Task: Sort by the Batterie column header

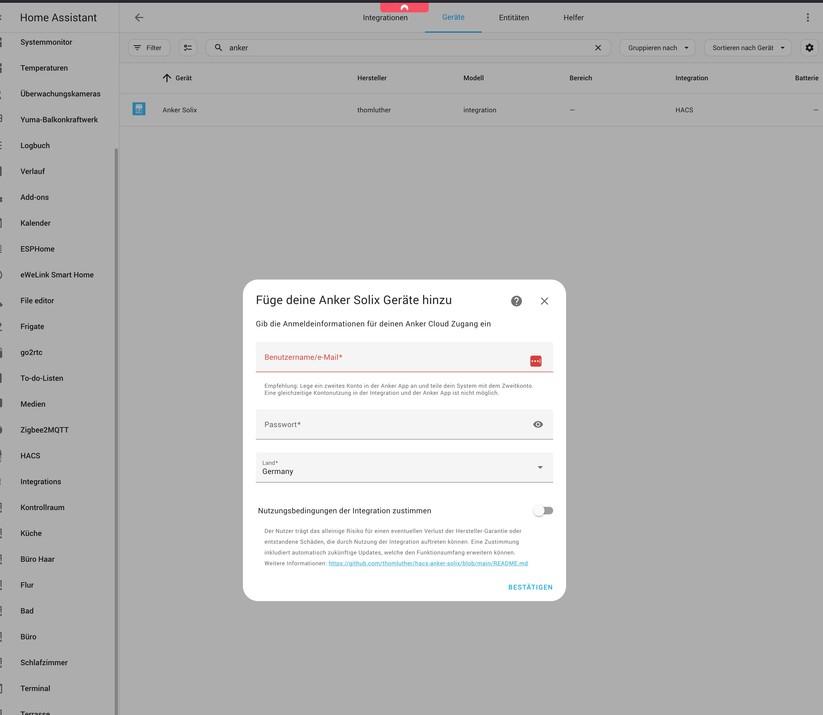Action: pyautogui.click(x=807, y=78)
